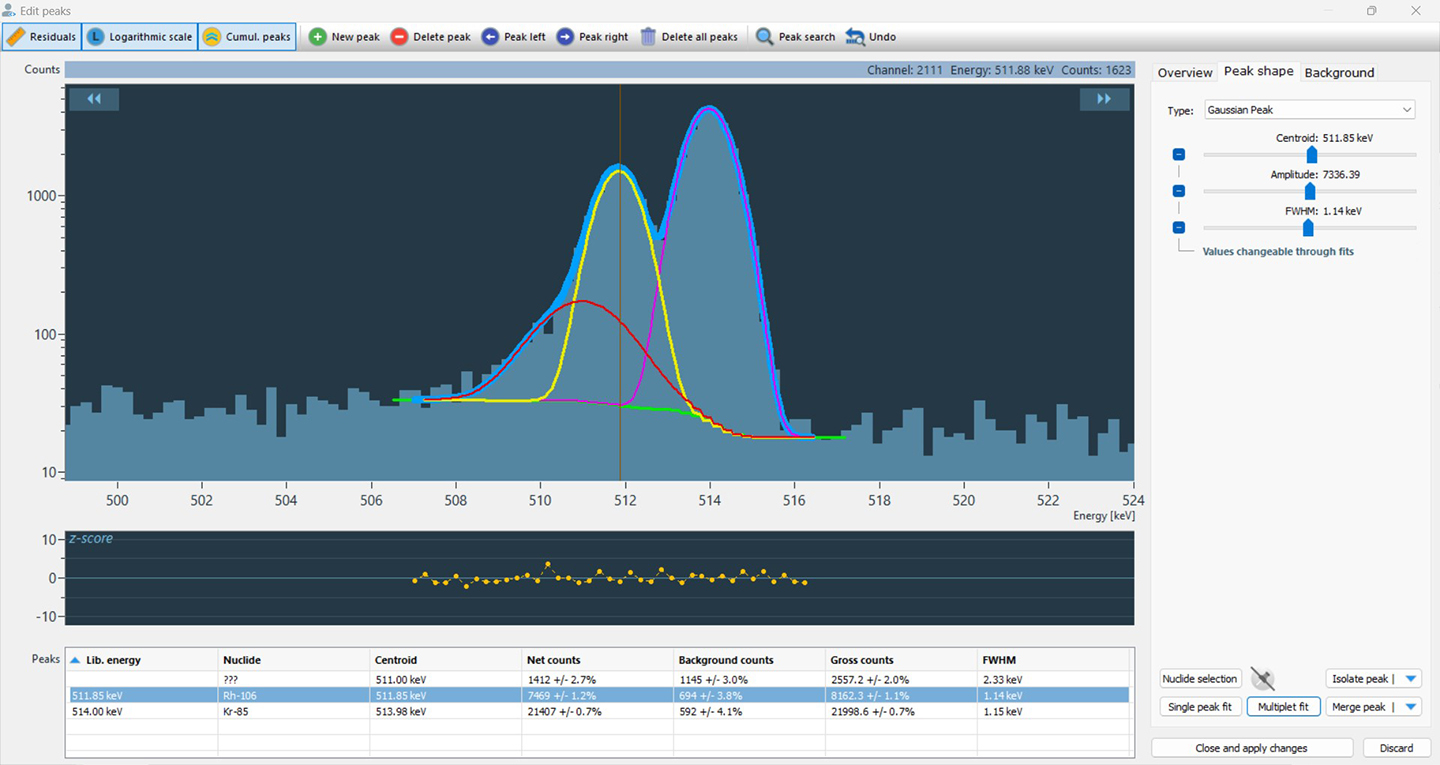Click the New peak green plus icon
1440x765 pixels.
(x=318, y=37)
